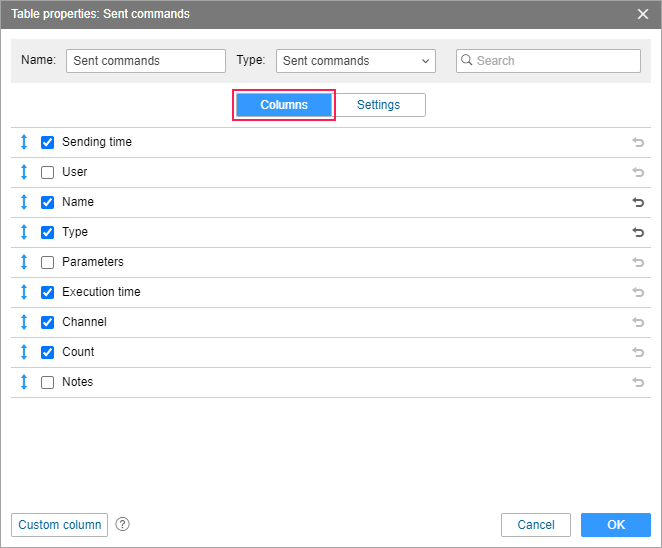This screenshot has height=548, width=662.
Task: Click the reset arrow for Count row
Action: pyautogui.click(x=638, y=352)
